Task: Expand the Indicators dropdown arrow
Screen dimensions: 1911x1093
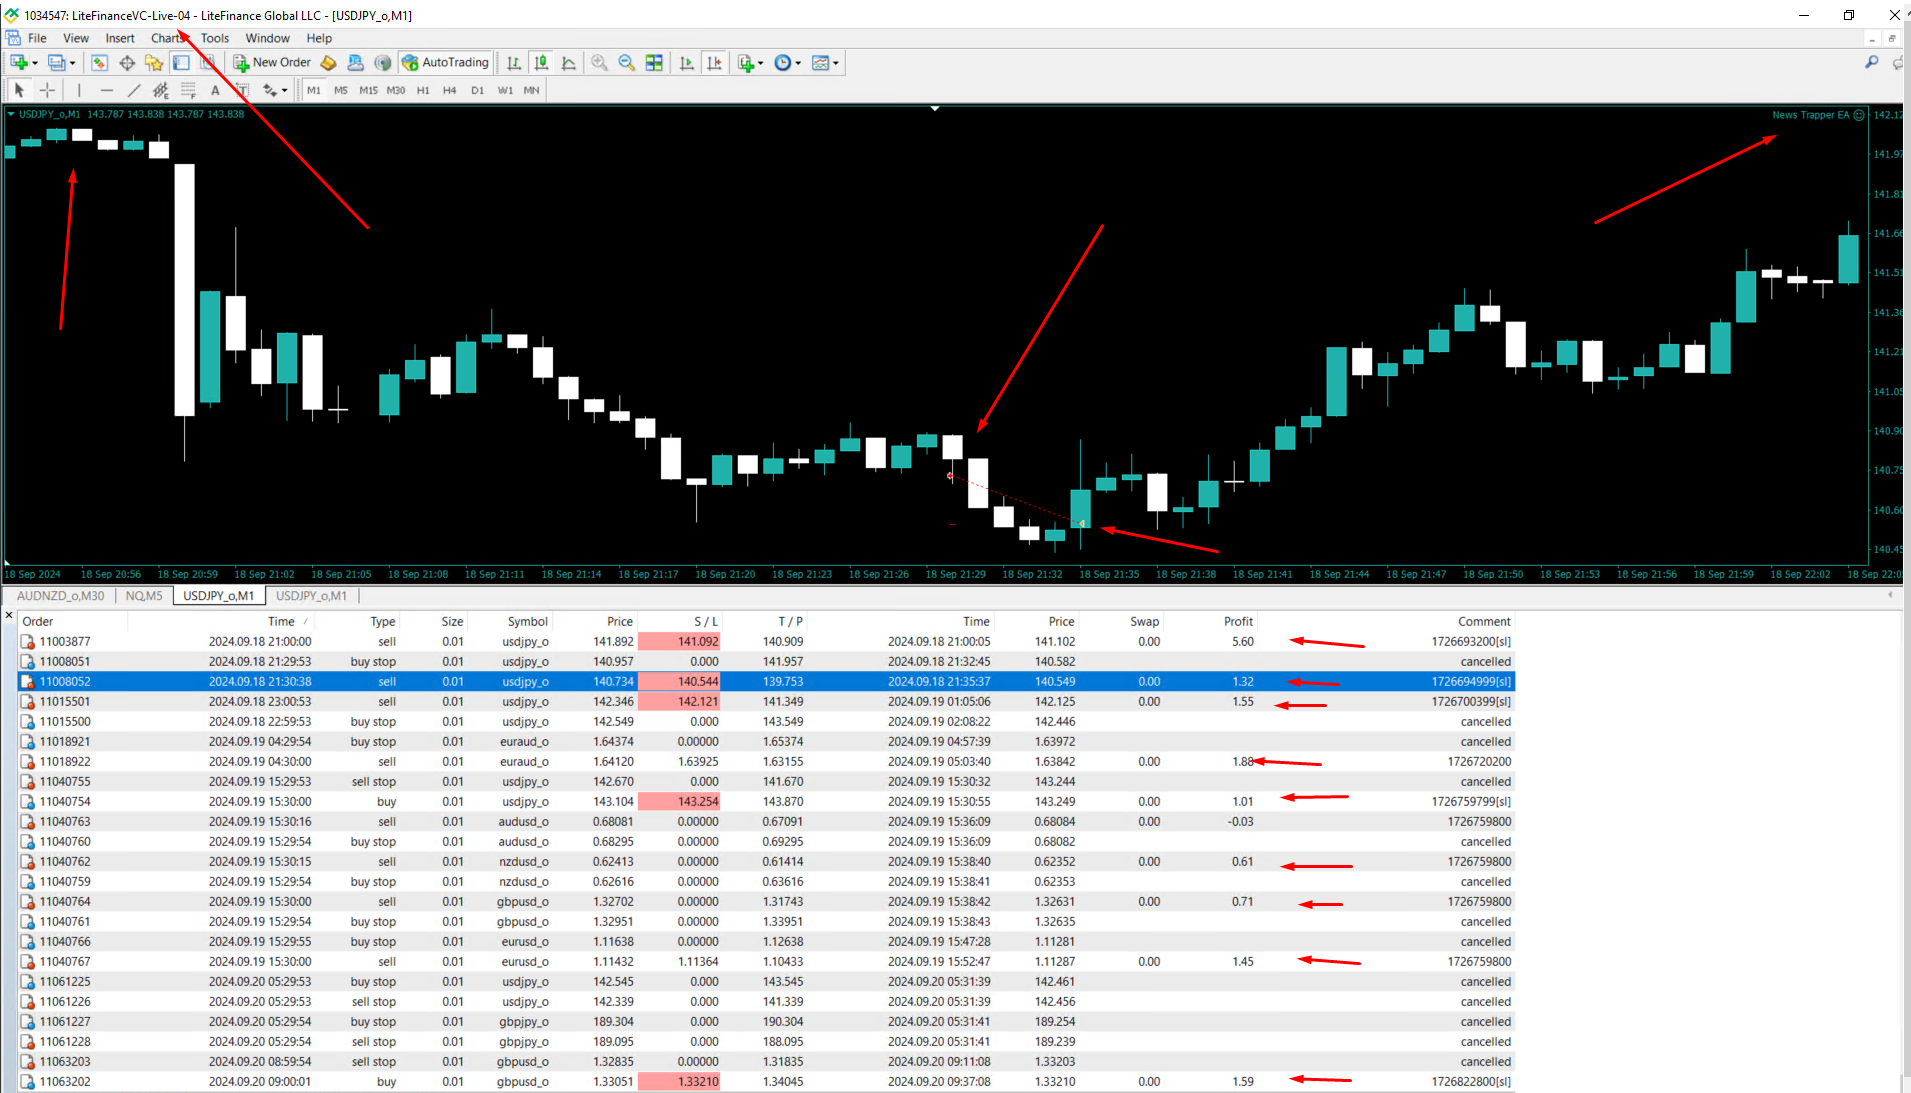Action: [x=761, y=63]
